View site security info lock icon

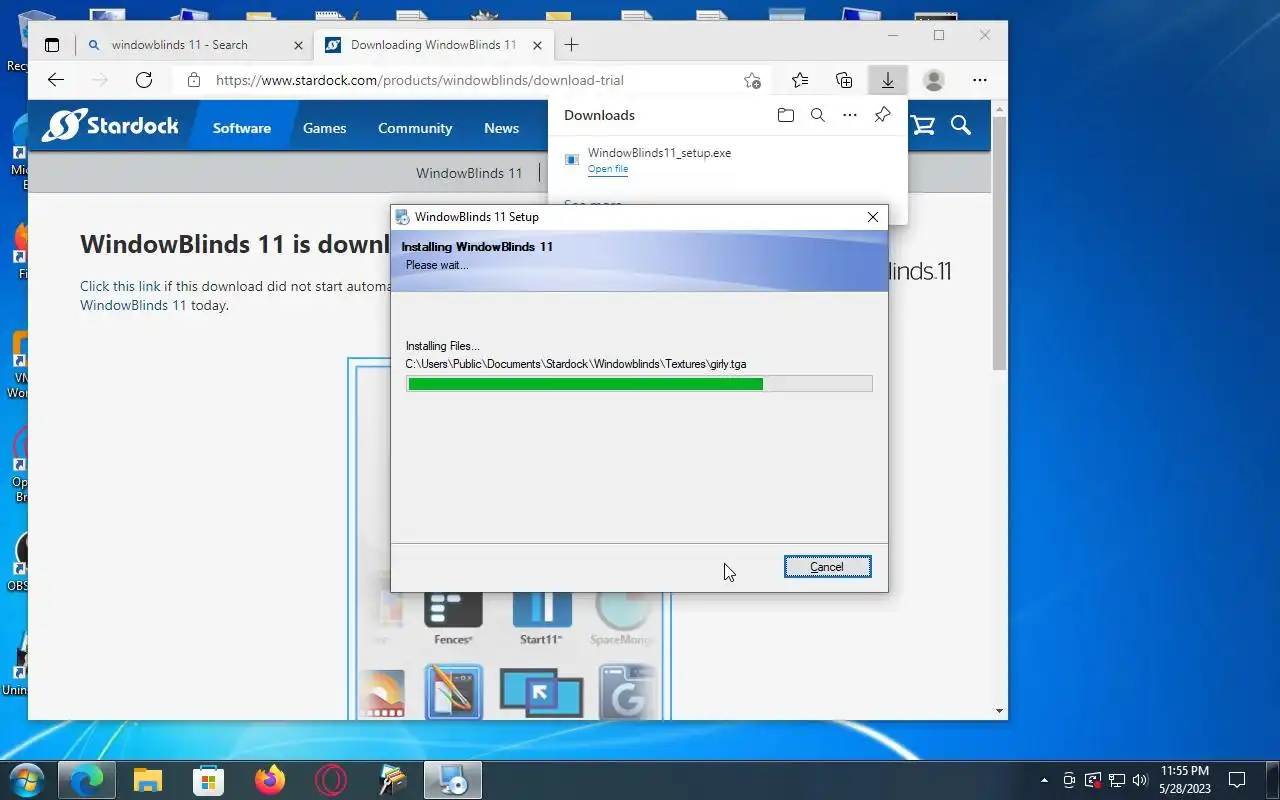[194, 80]
